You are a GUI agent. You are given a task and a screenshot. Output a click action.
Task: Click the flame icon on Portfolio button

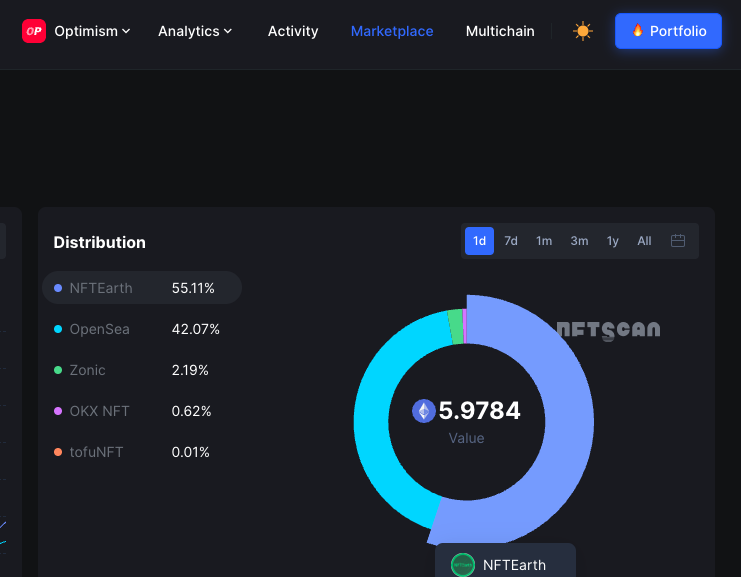click(638, 30)
